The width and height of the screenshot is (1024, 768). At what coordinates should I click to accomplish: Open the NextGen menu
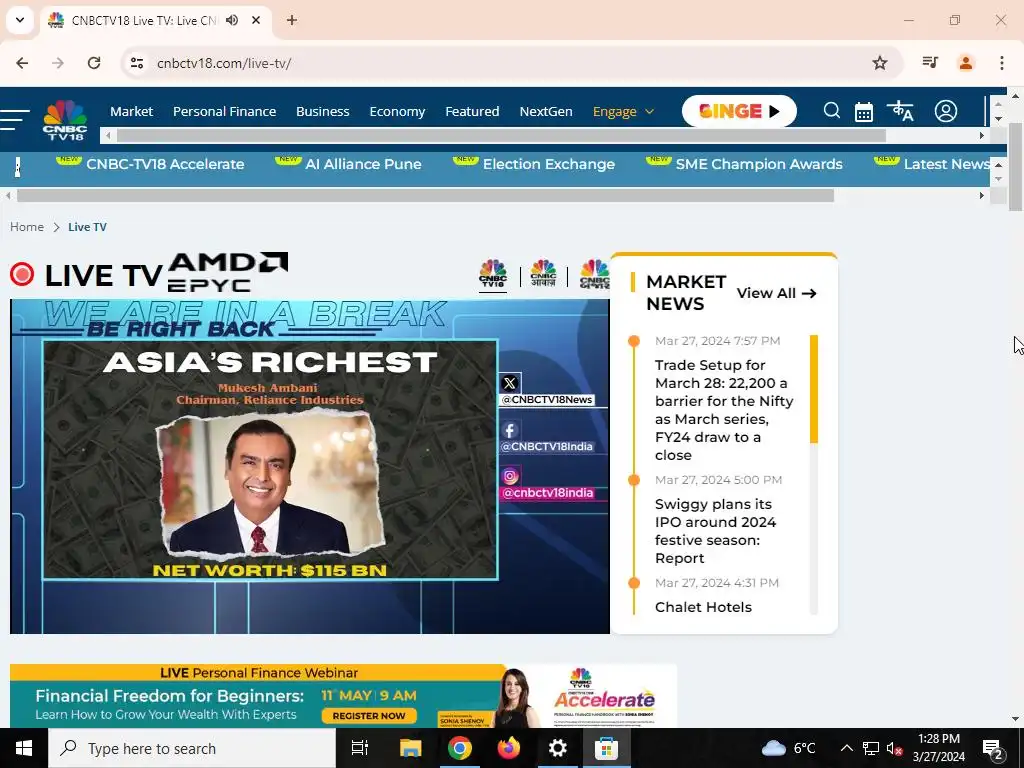[x=546, y=112]
